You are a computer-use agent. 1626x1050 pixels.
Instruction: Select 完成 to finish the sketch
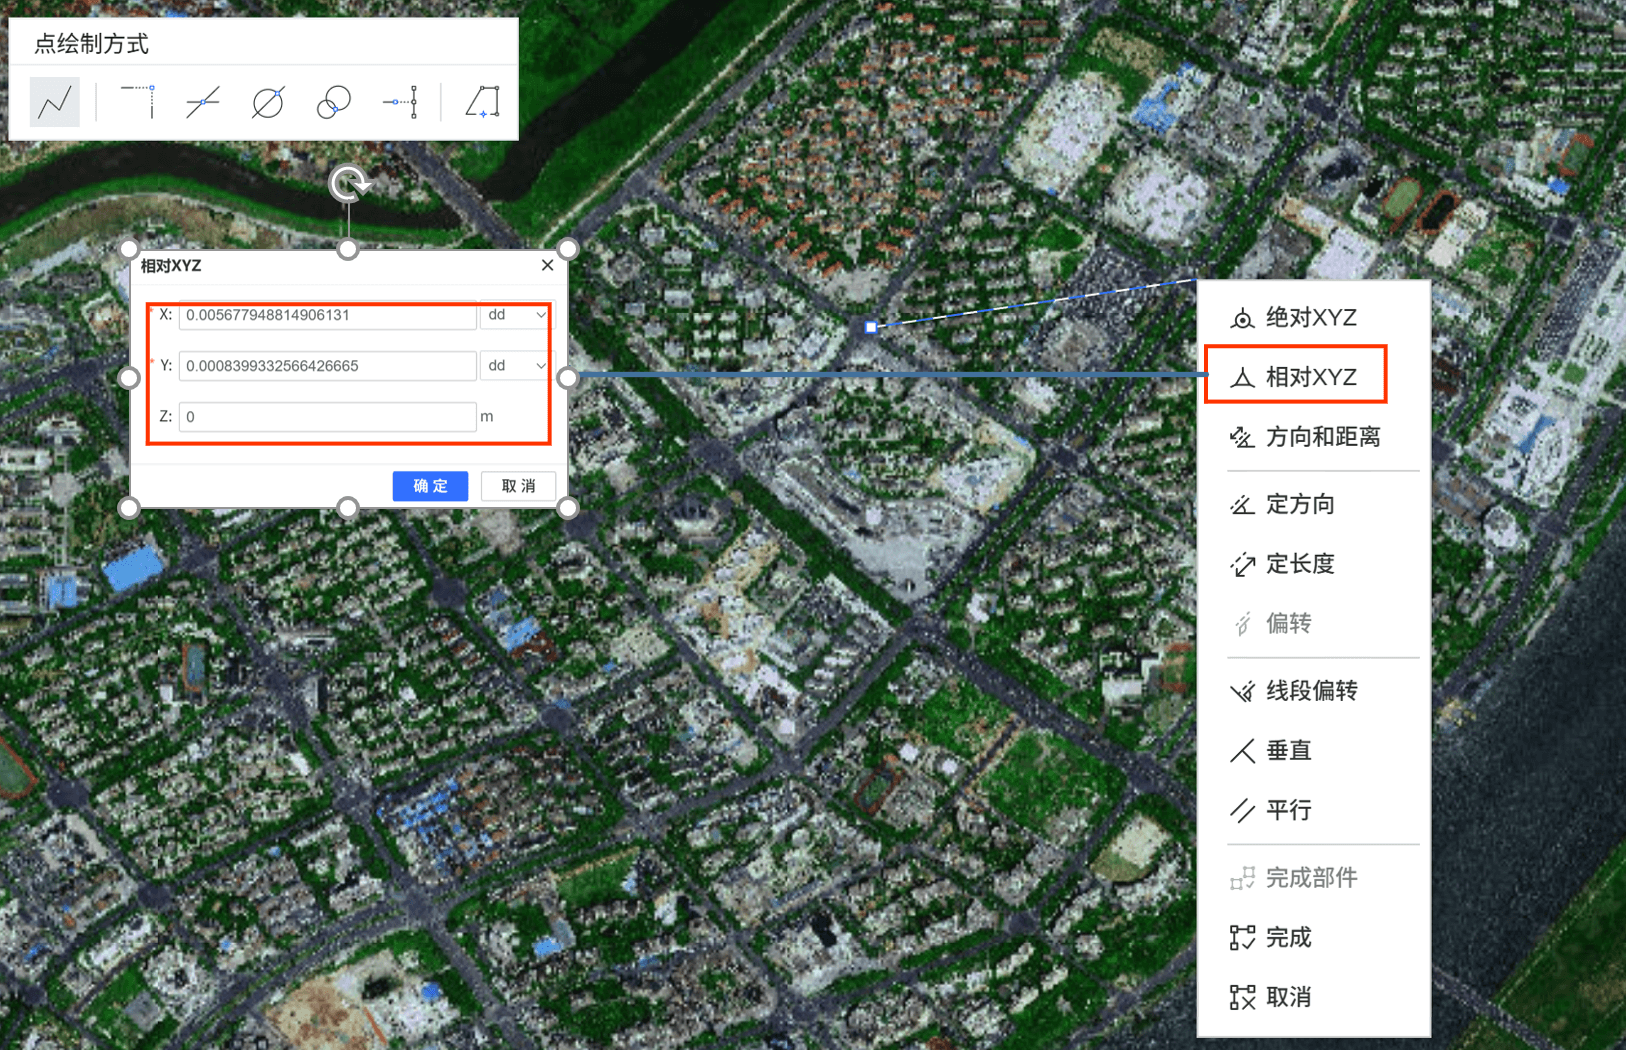1288,938
